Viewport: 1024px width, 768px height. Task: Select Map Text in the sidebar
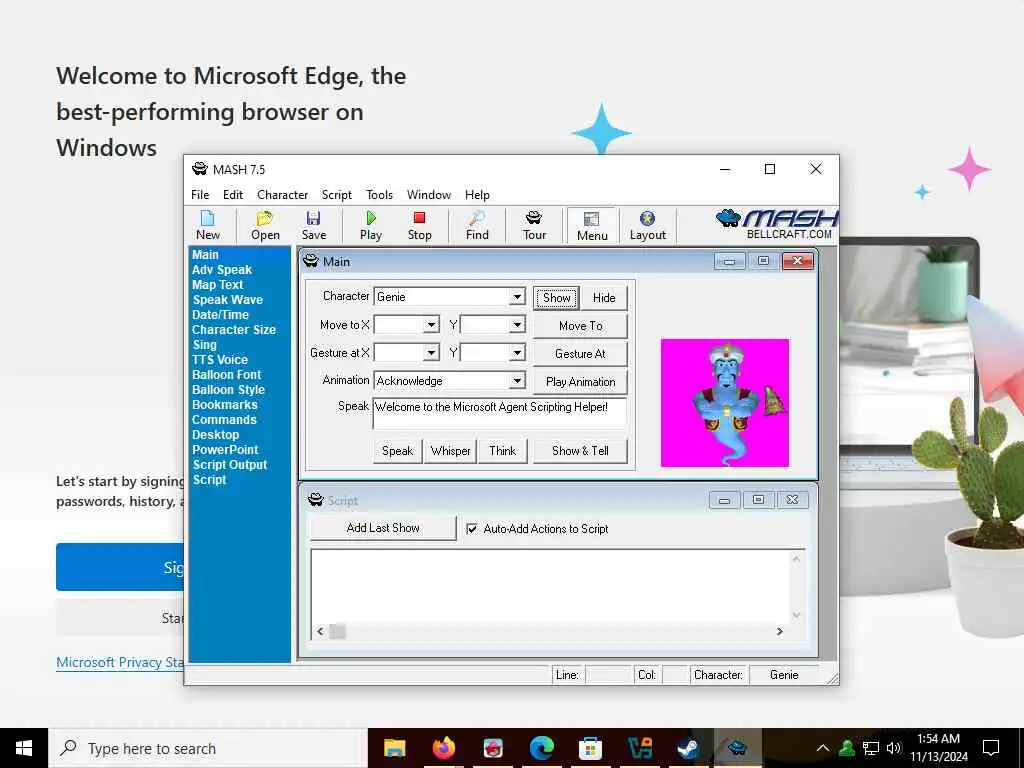coord(217,285)
